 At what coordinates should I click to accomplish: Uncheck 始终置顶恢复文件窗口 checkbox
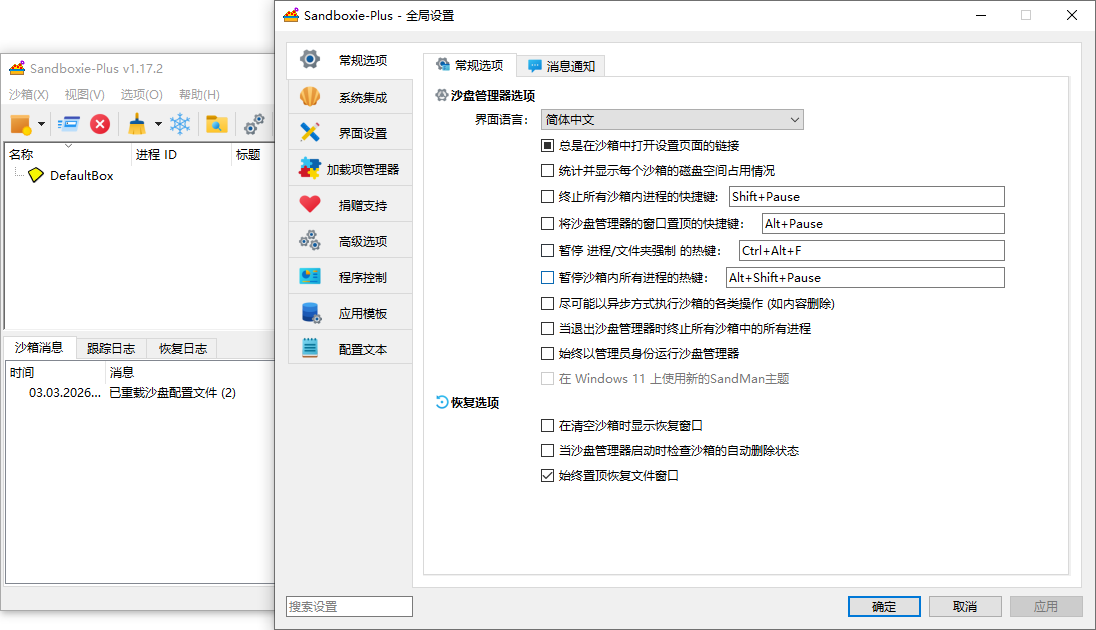(x=547, y=476)
